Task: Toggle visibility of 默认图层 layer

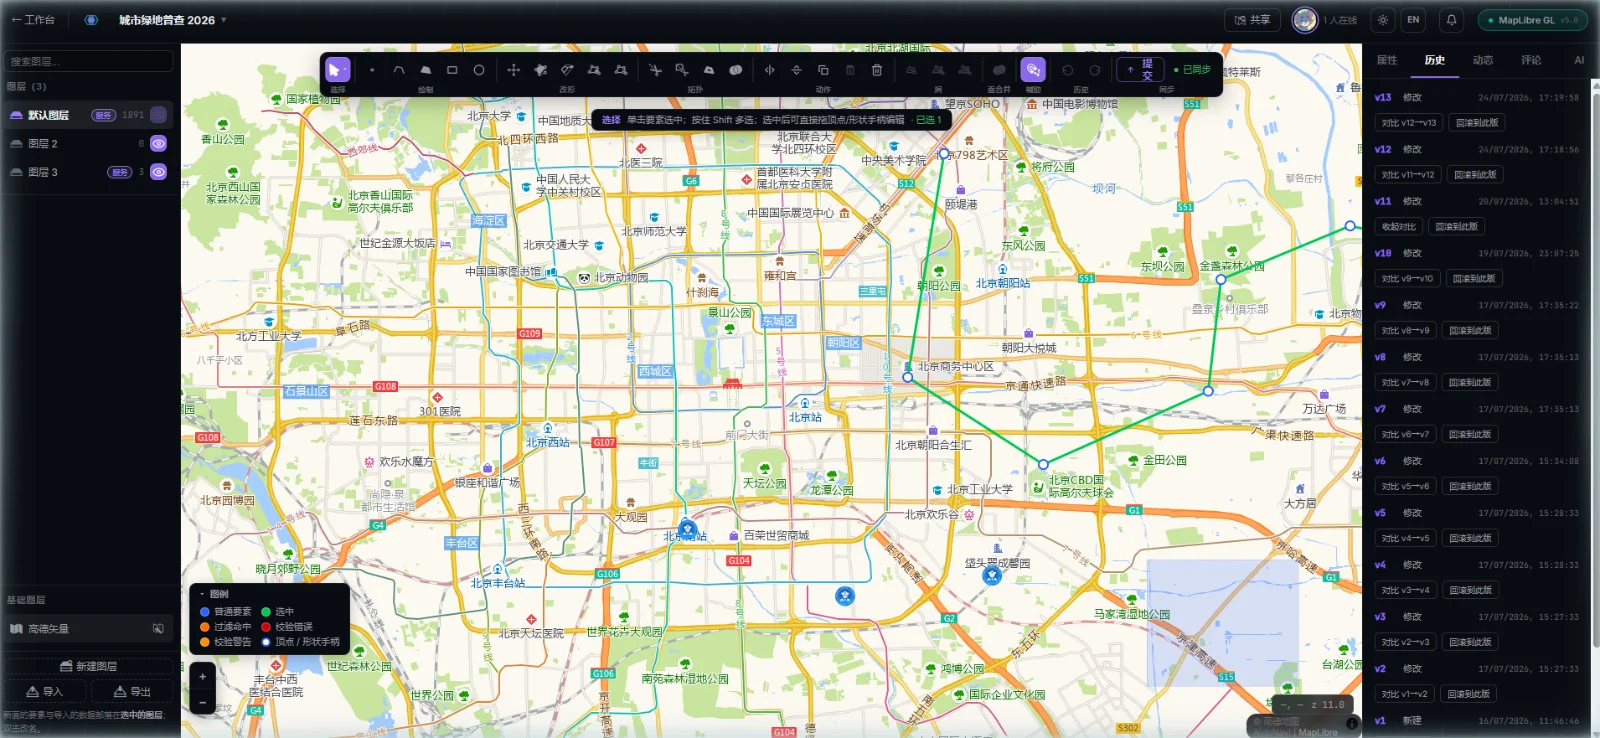Action: pos(158,115)
